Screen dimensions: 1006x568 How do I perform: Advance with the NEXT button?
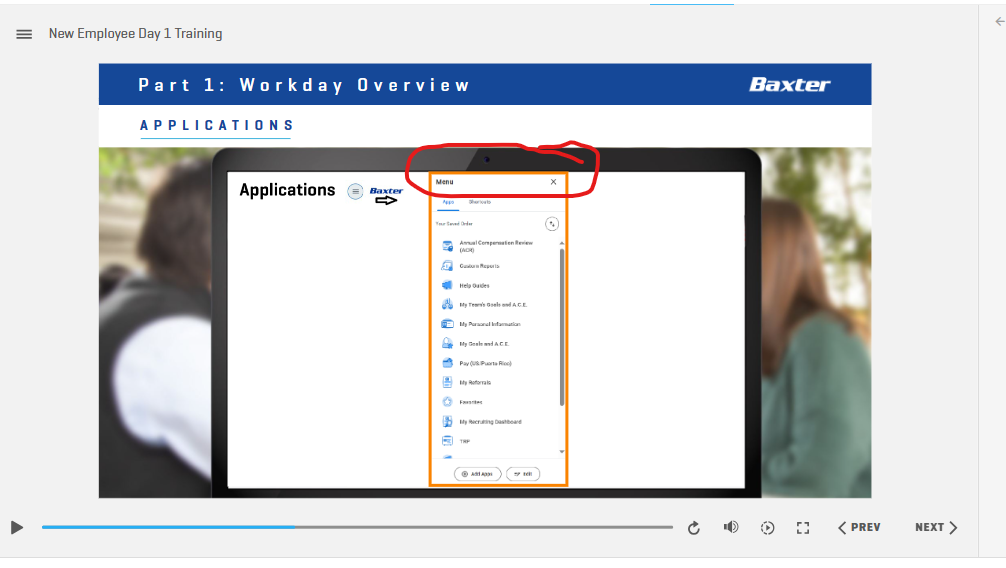click(x=936, y=527)
